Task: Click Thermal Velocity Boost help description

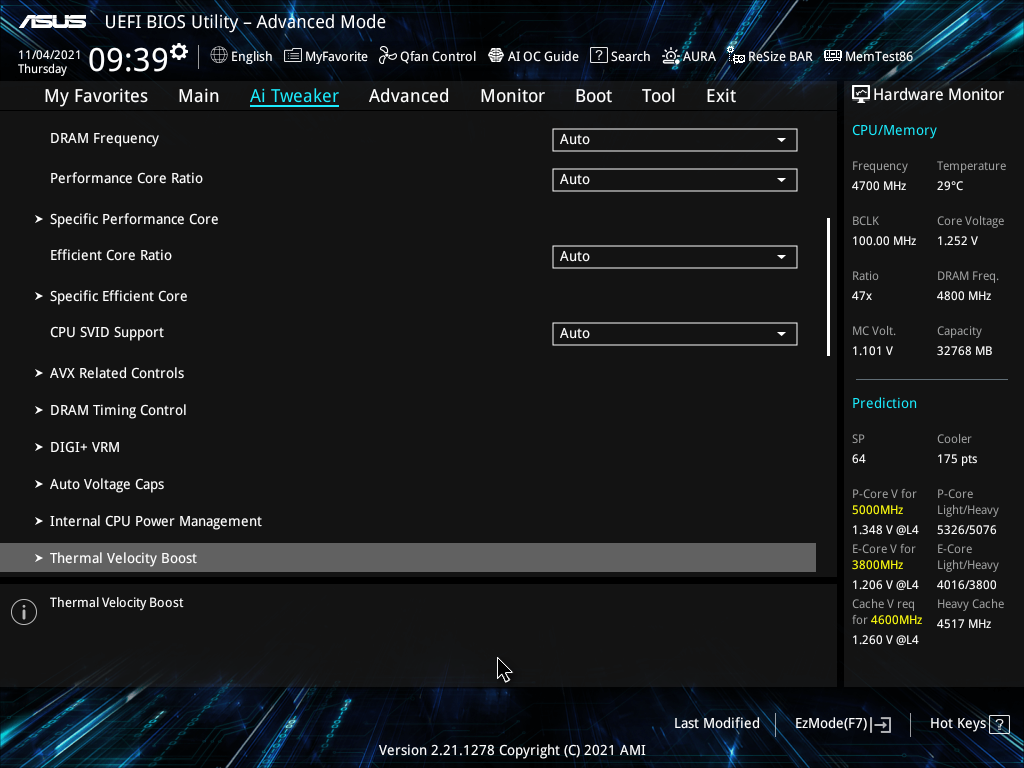Action: tap(117, 603)
